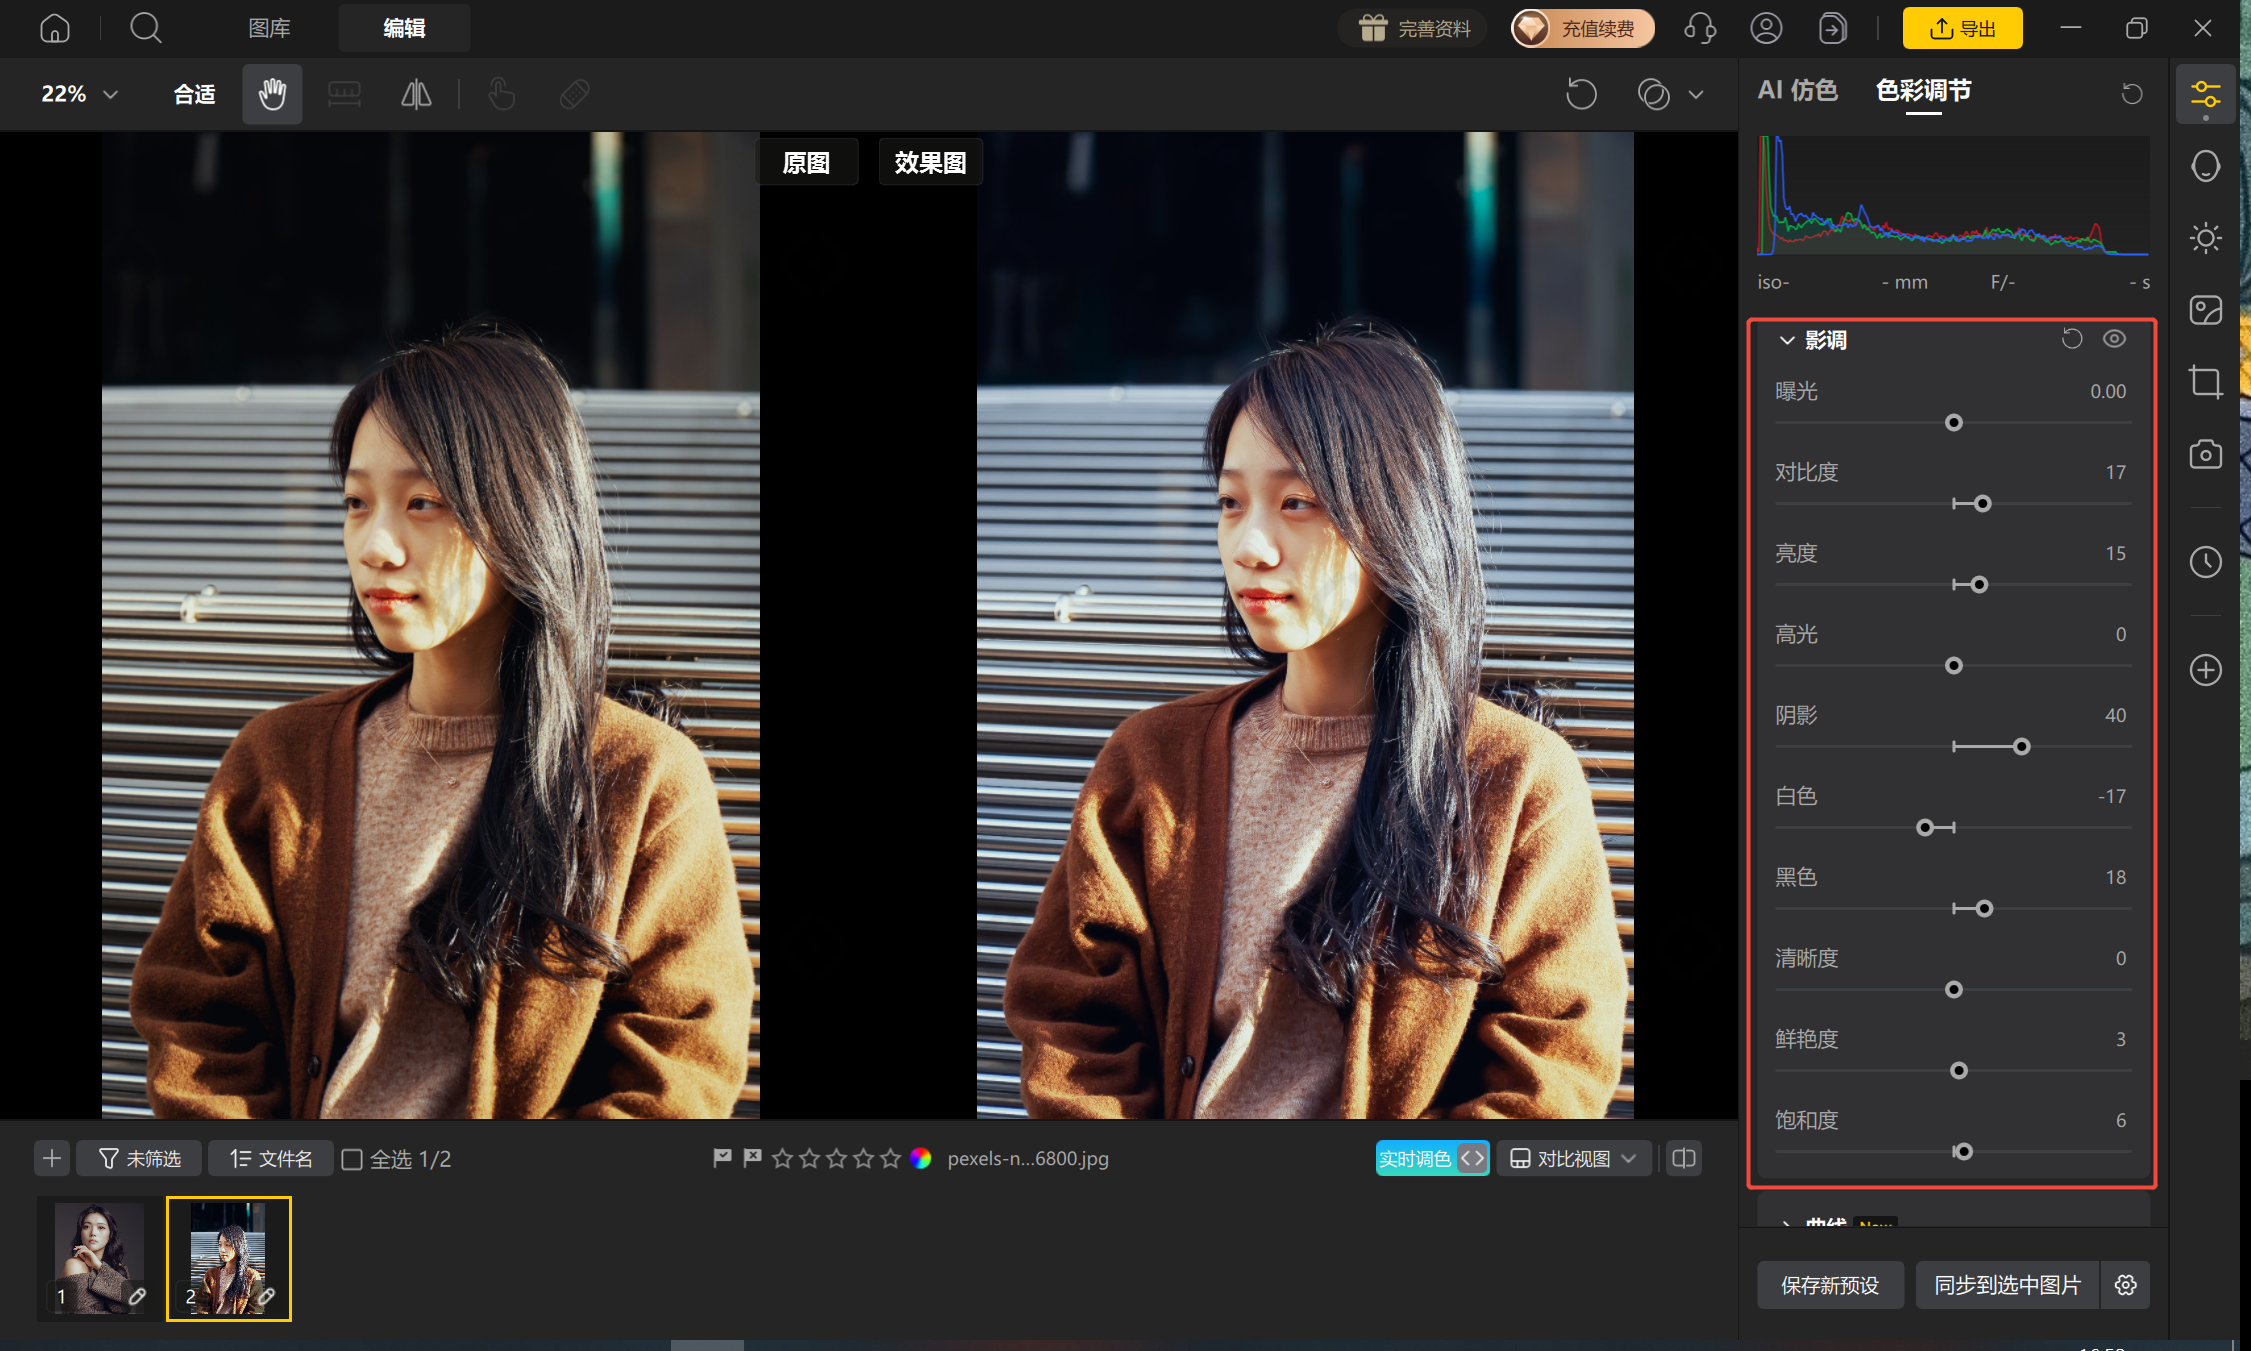Viewport: 2251px width, 1351px height.
Task: Toggle the split compare view icon
Action: click(1684, 1158)
